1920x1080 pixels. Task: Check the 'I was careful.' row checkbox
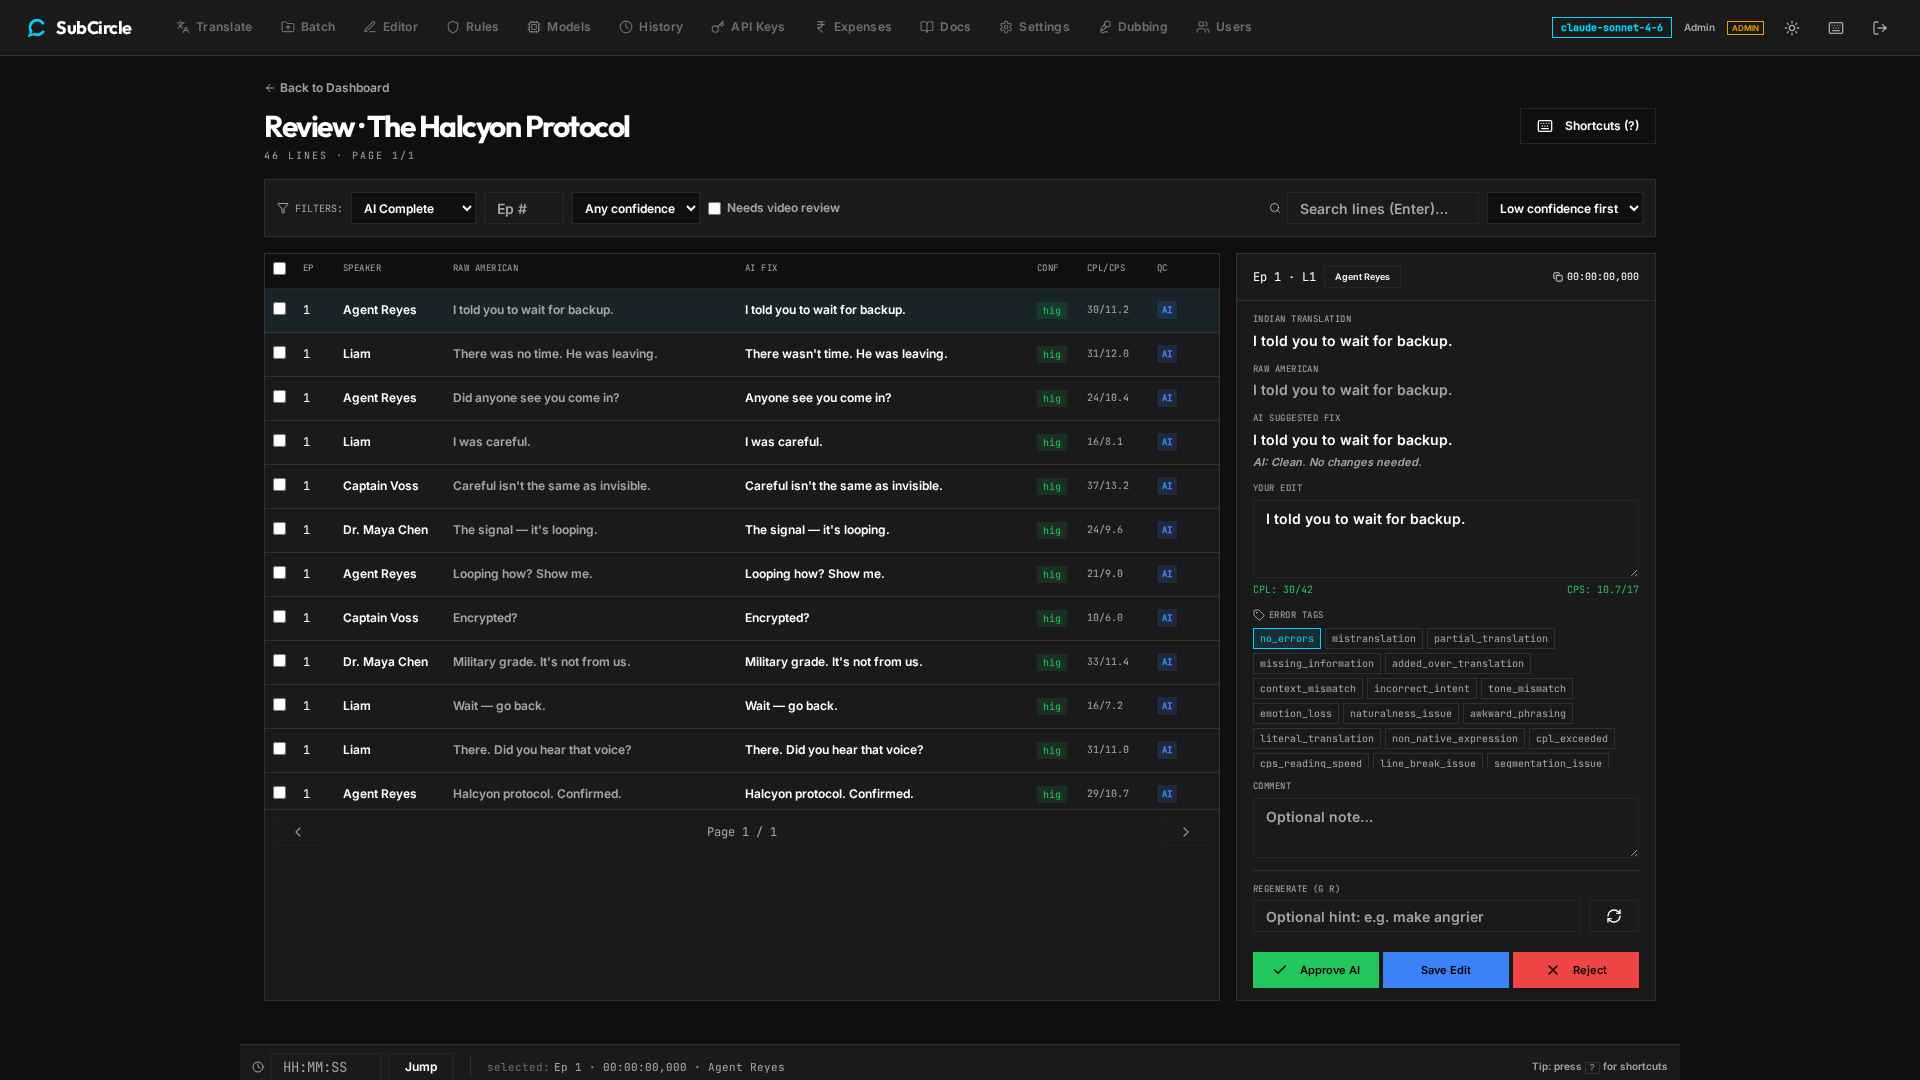[x=279, y=441]
